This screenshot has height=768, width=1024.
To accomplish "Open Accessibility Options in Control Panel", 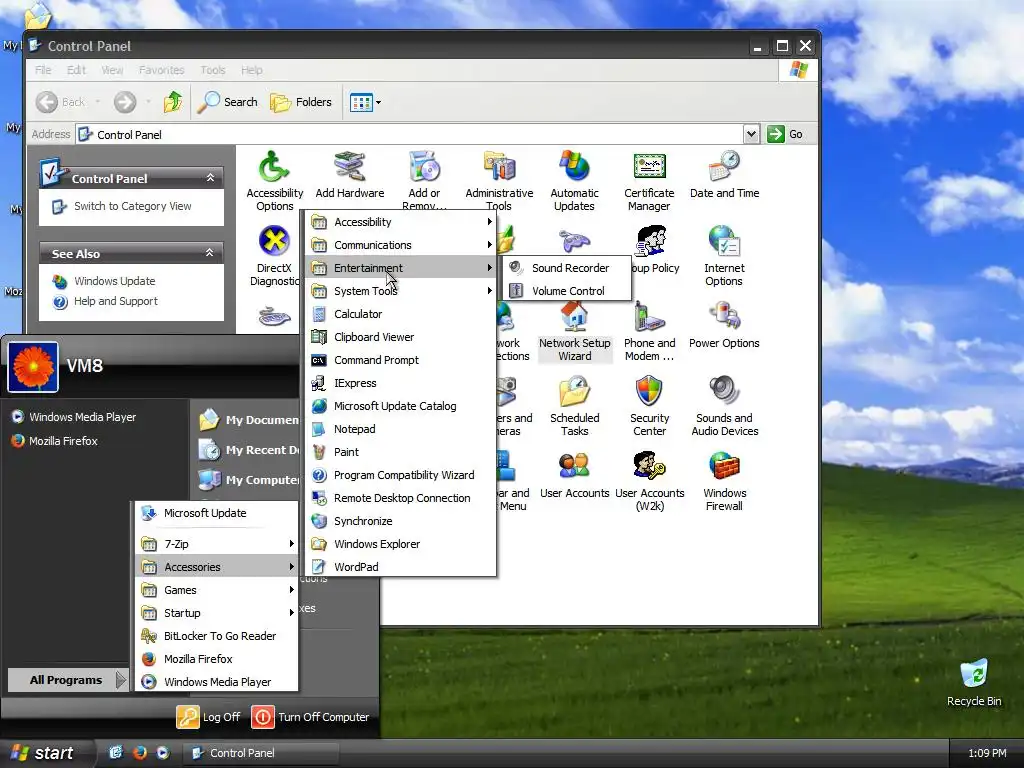I will pos(274,181).
